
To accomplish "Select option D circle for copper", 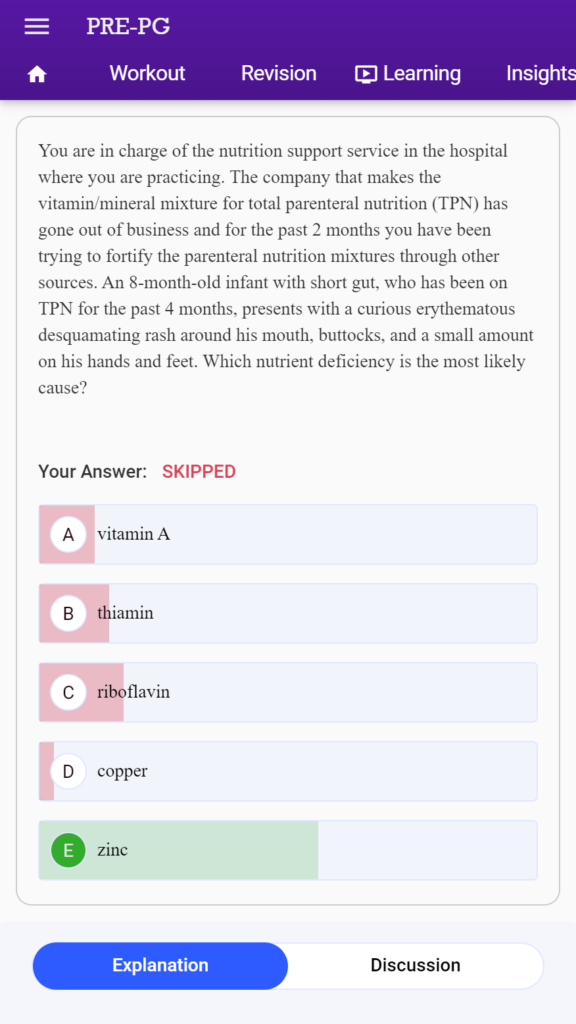I will pyautogui.click(x=68, y=771).
